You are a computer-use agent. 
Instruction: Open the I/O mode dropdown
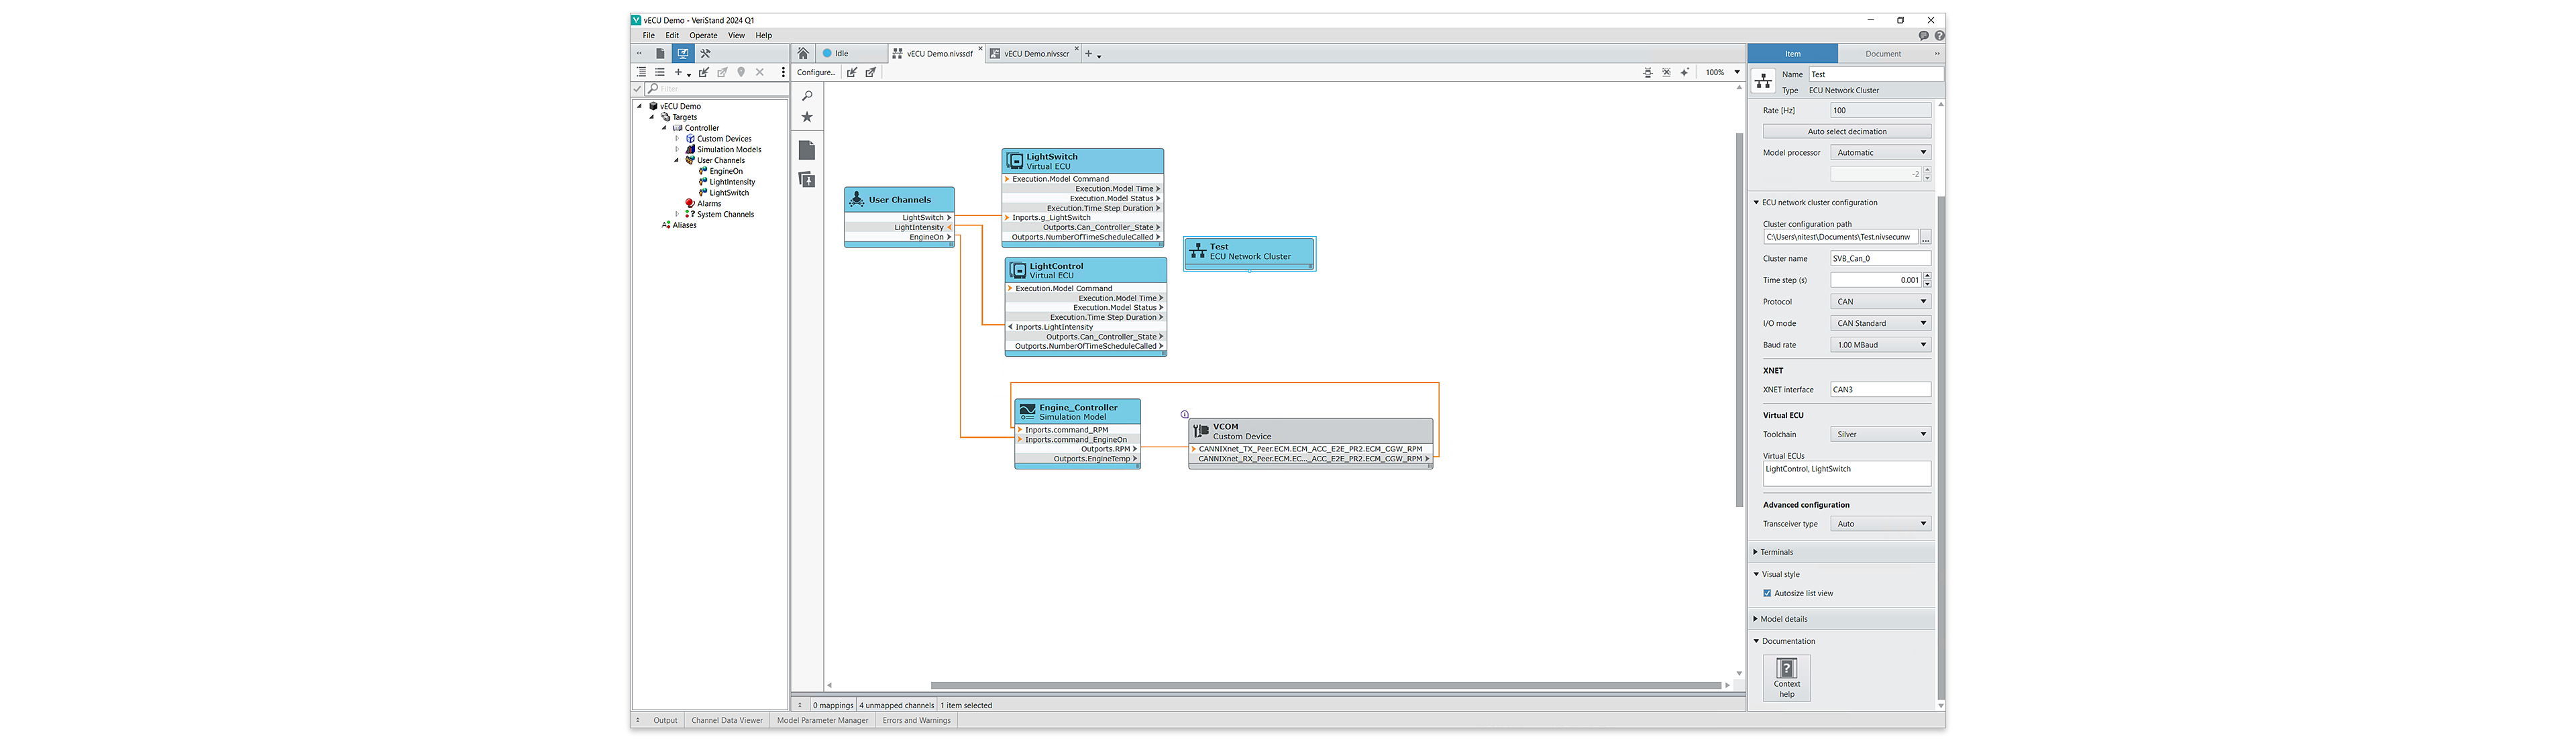click(1880, 323)
